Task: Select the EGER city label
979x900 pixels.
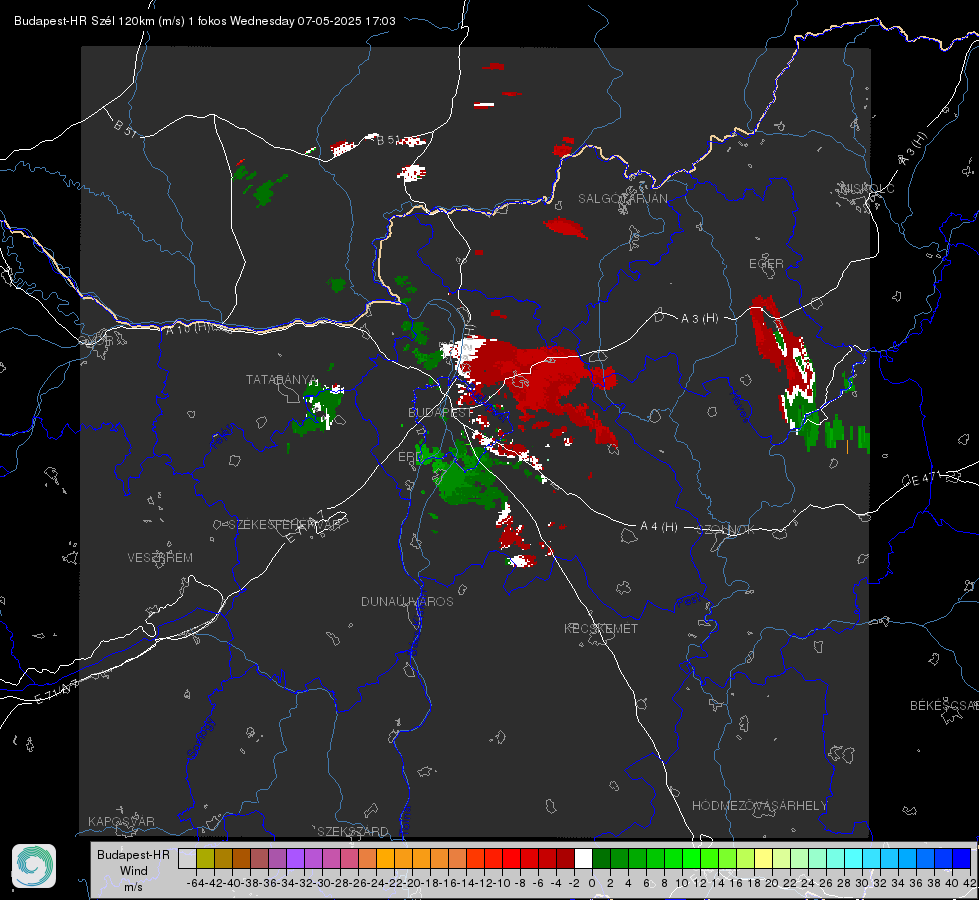Action: coord(766,264)
